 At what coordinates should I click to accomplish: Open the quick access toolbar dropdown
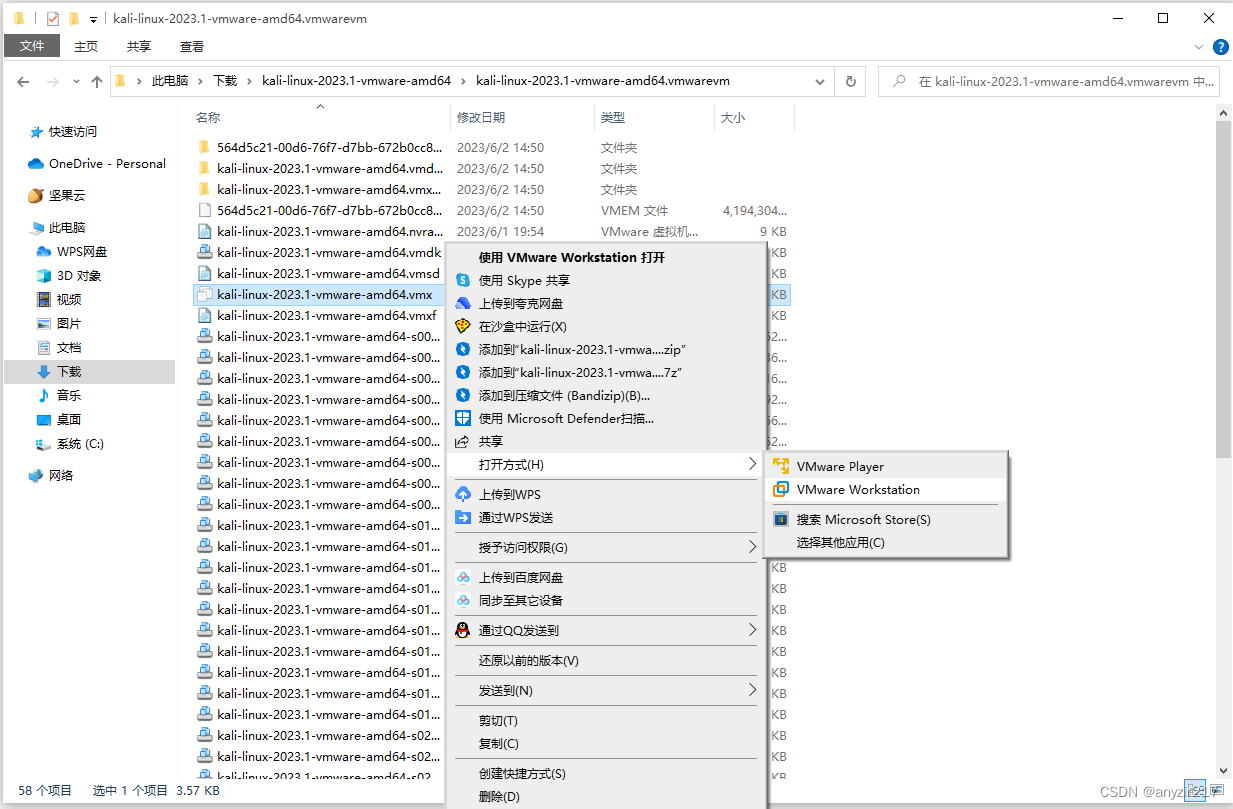tap(93, 19)
